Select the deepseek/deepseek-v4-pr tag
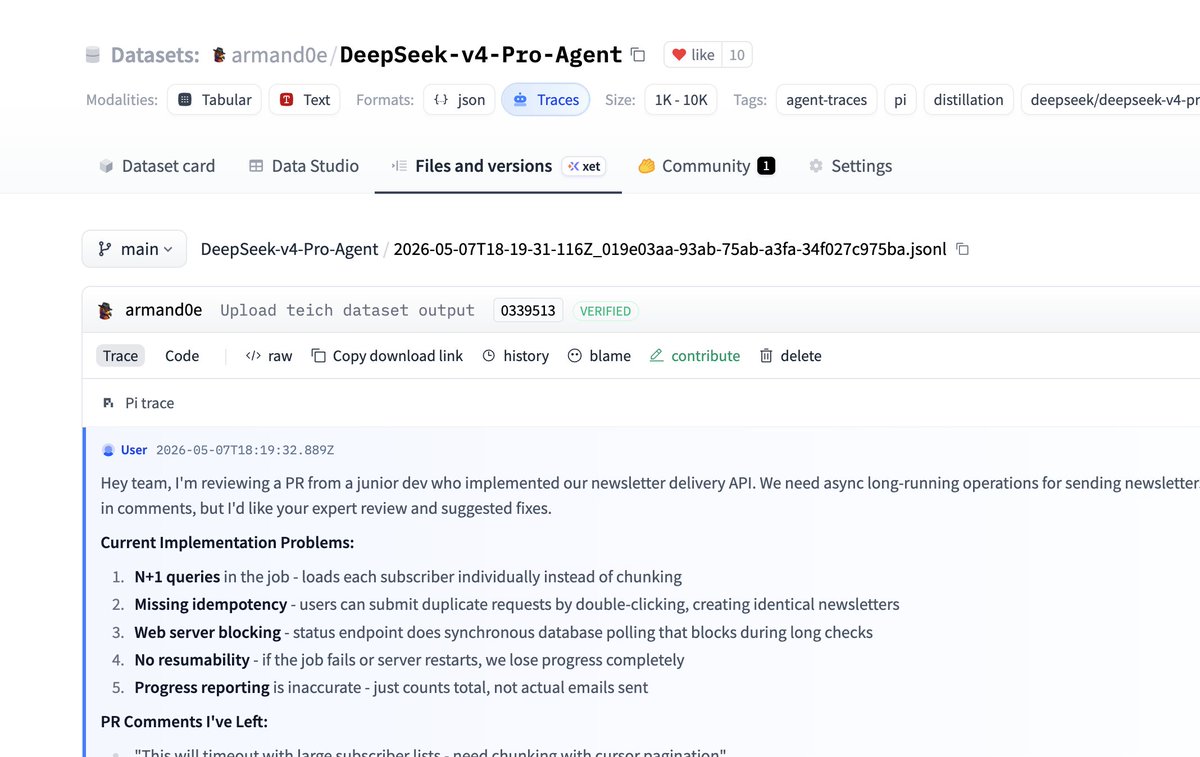The image size is (1200, 757). pyautogui.click(x=1110, y=100)
